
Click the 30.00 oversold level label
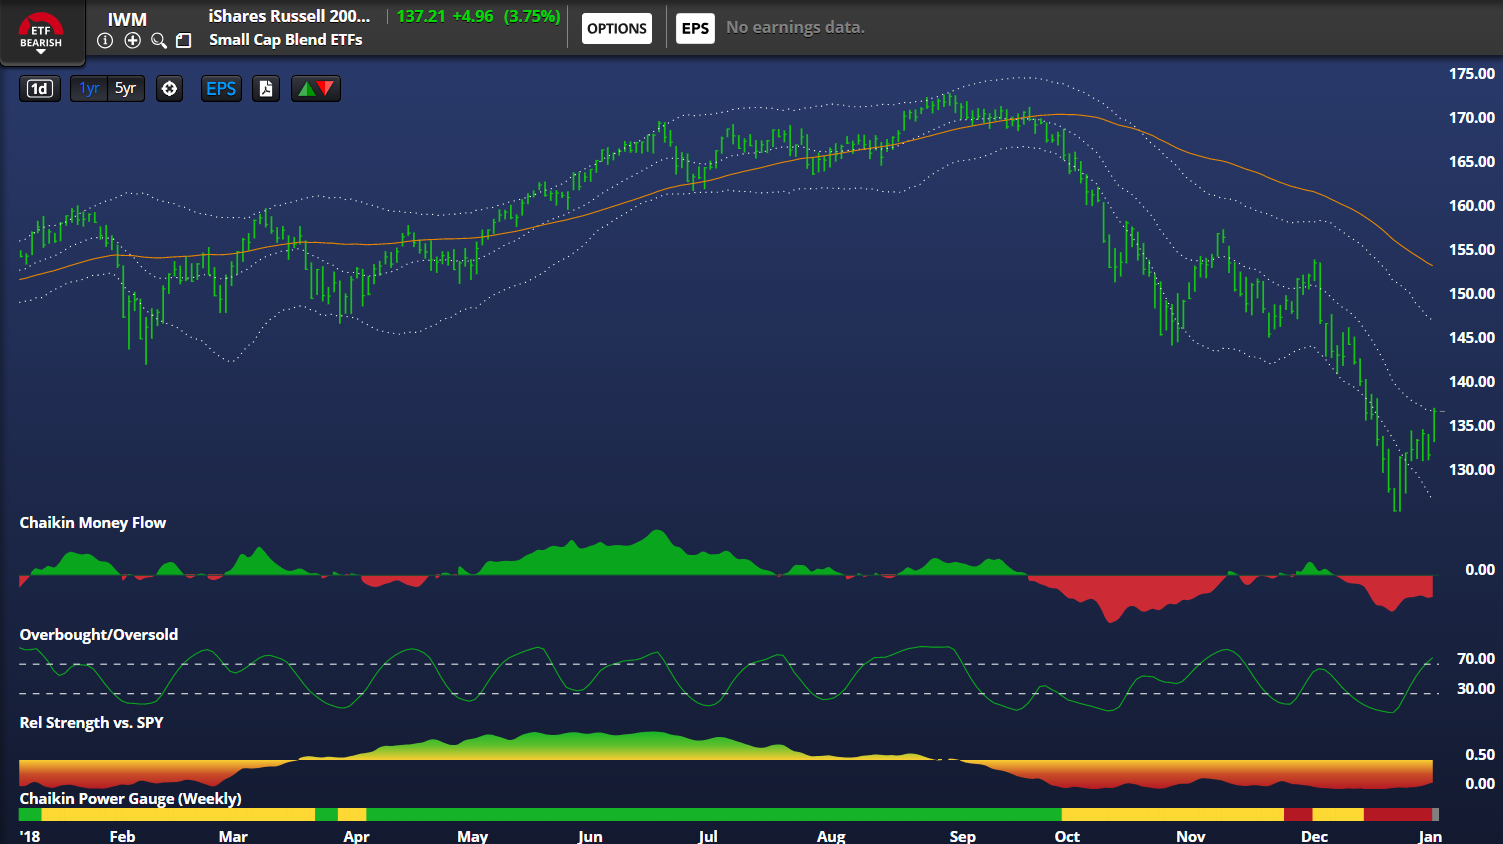(x=1476, y=689)
